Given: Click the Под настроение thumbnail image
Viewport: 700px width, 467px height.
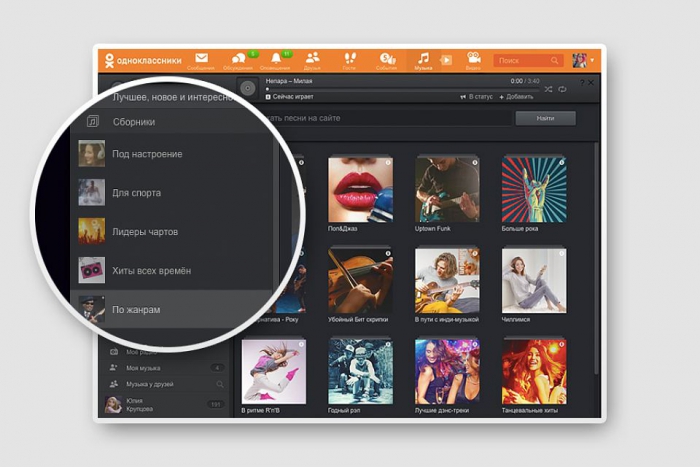Looking at the screenshot, I should click(x=92, y=154).
